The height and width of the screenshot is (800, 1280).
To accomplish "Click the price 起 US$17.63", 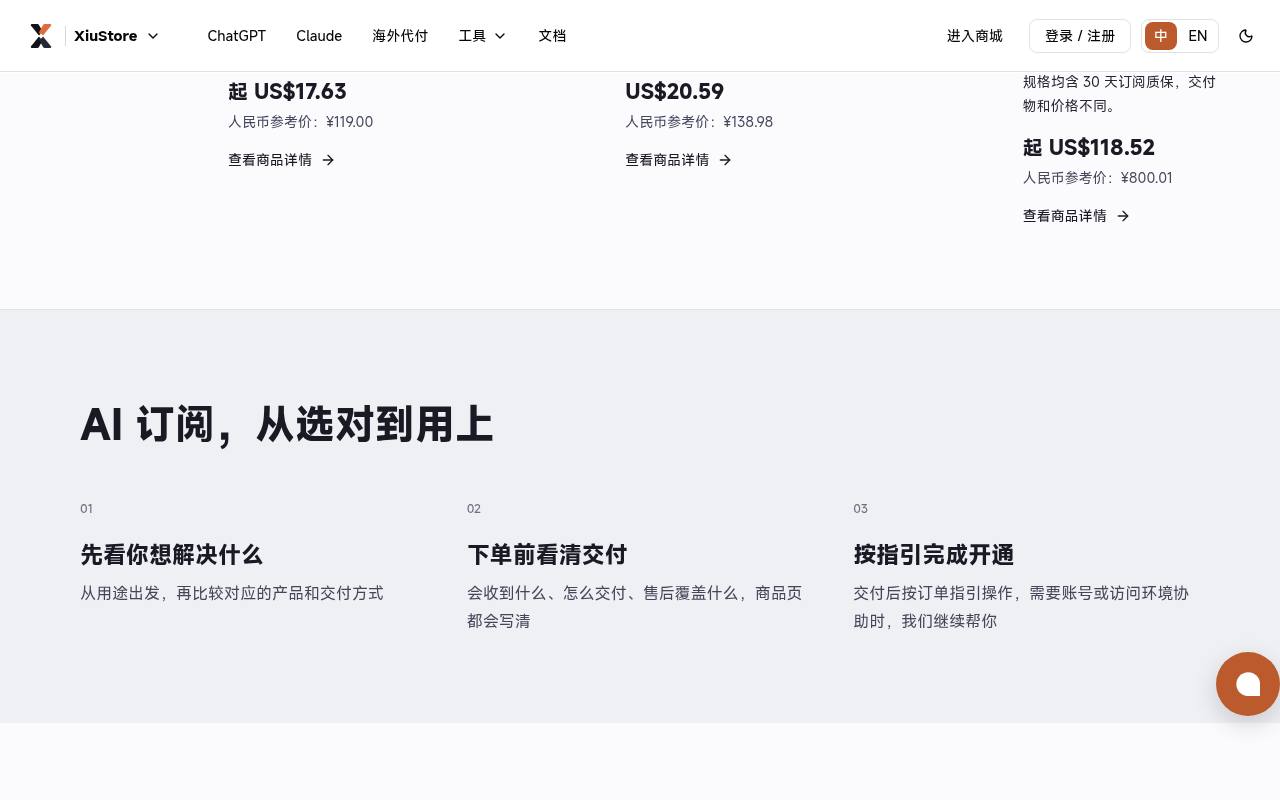I will (287, 92).
